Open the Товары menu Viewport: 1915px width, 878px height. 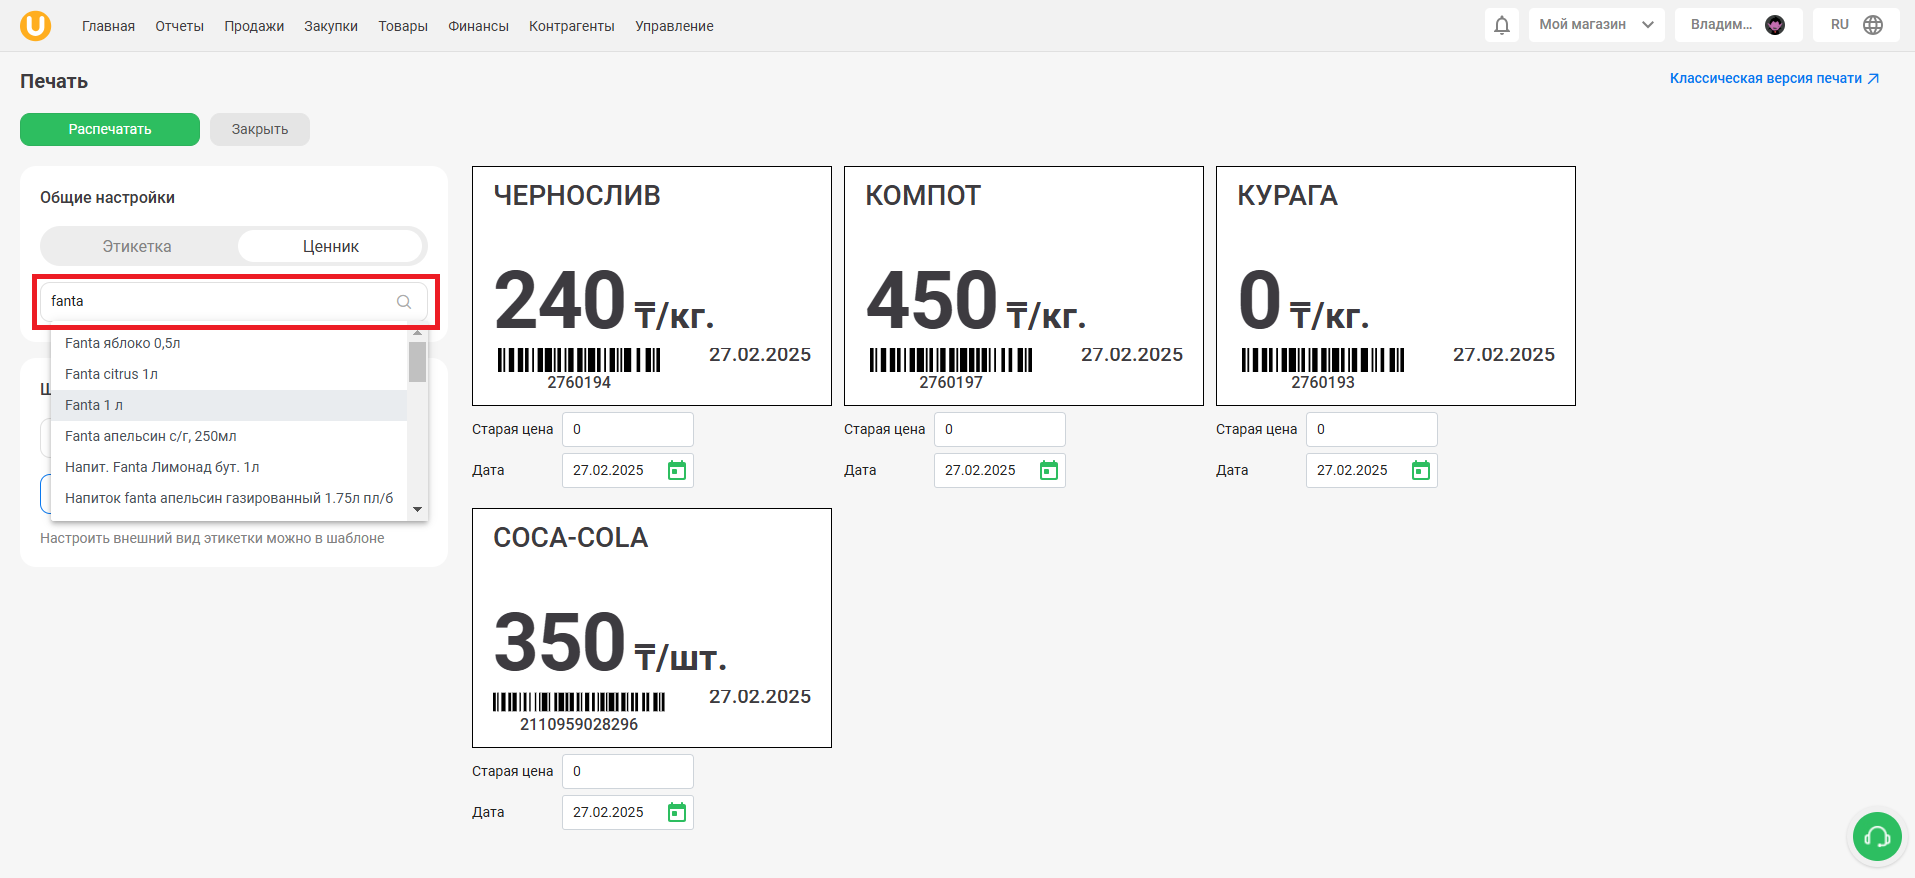point(403,26)
